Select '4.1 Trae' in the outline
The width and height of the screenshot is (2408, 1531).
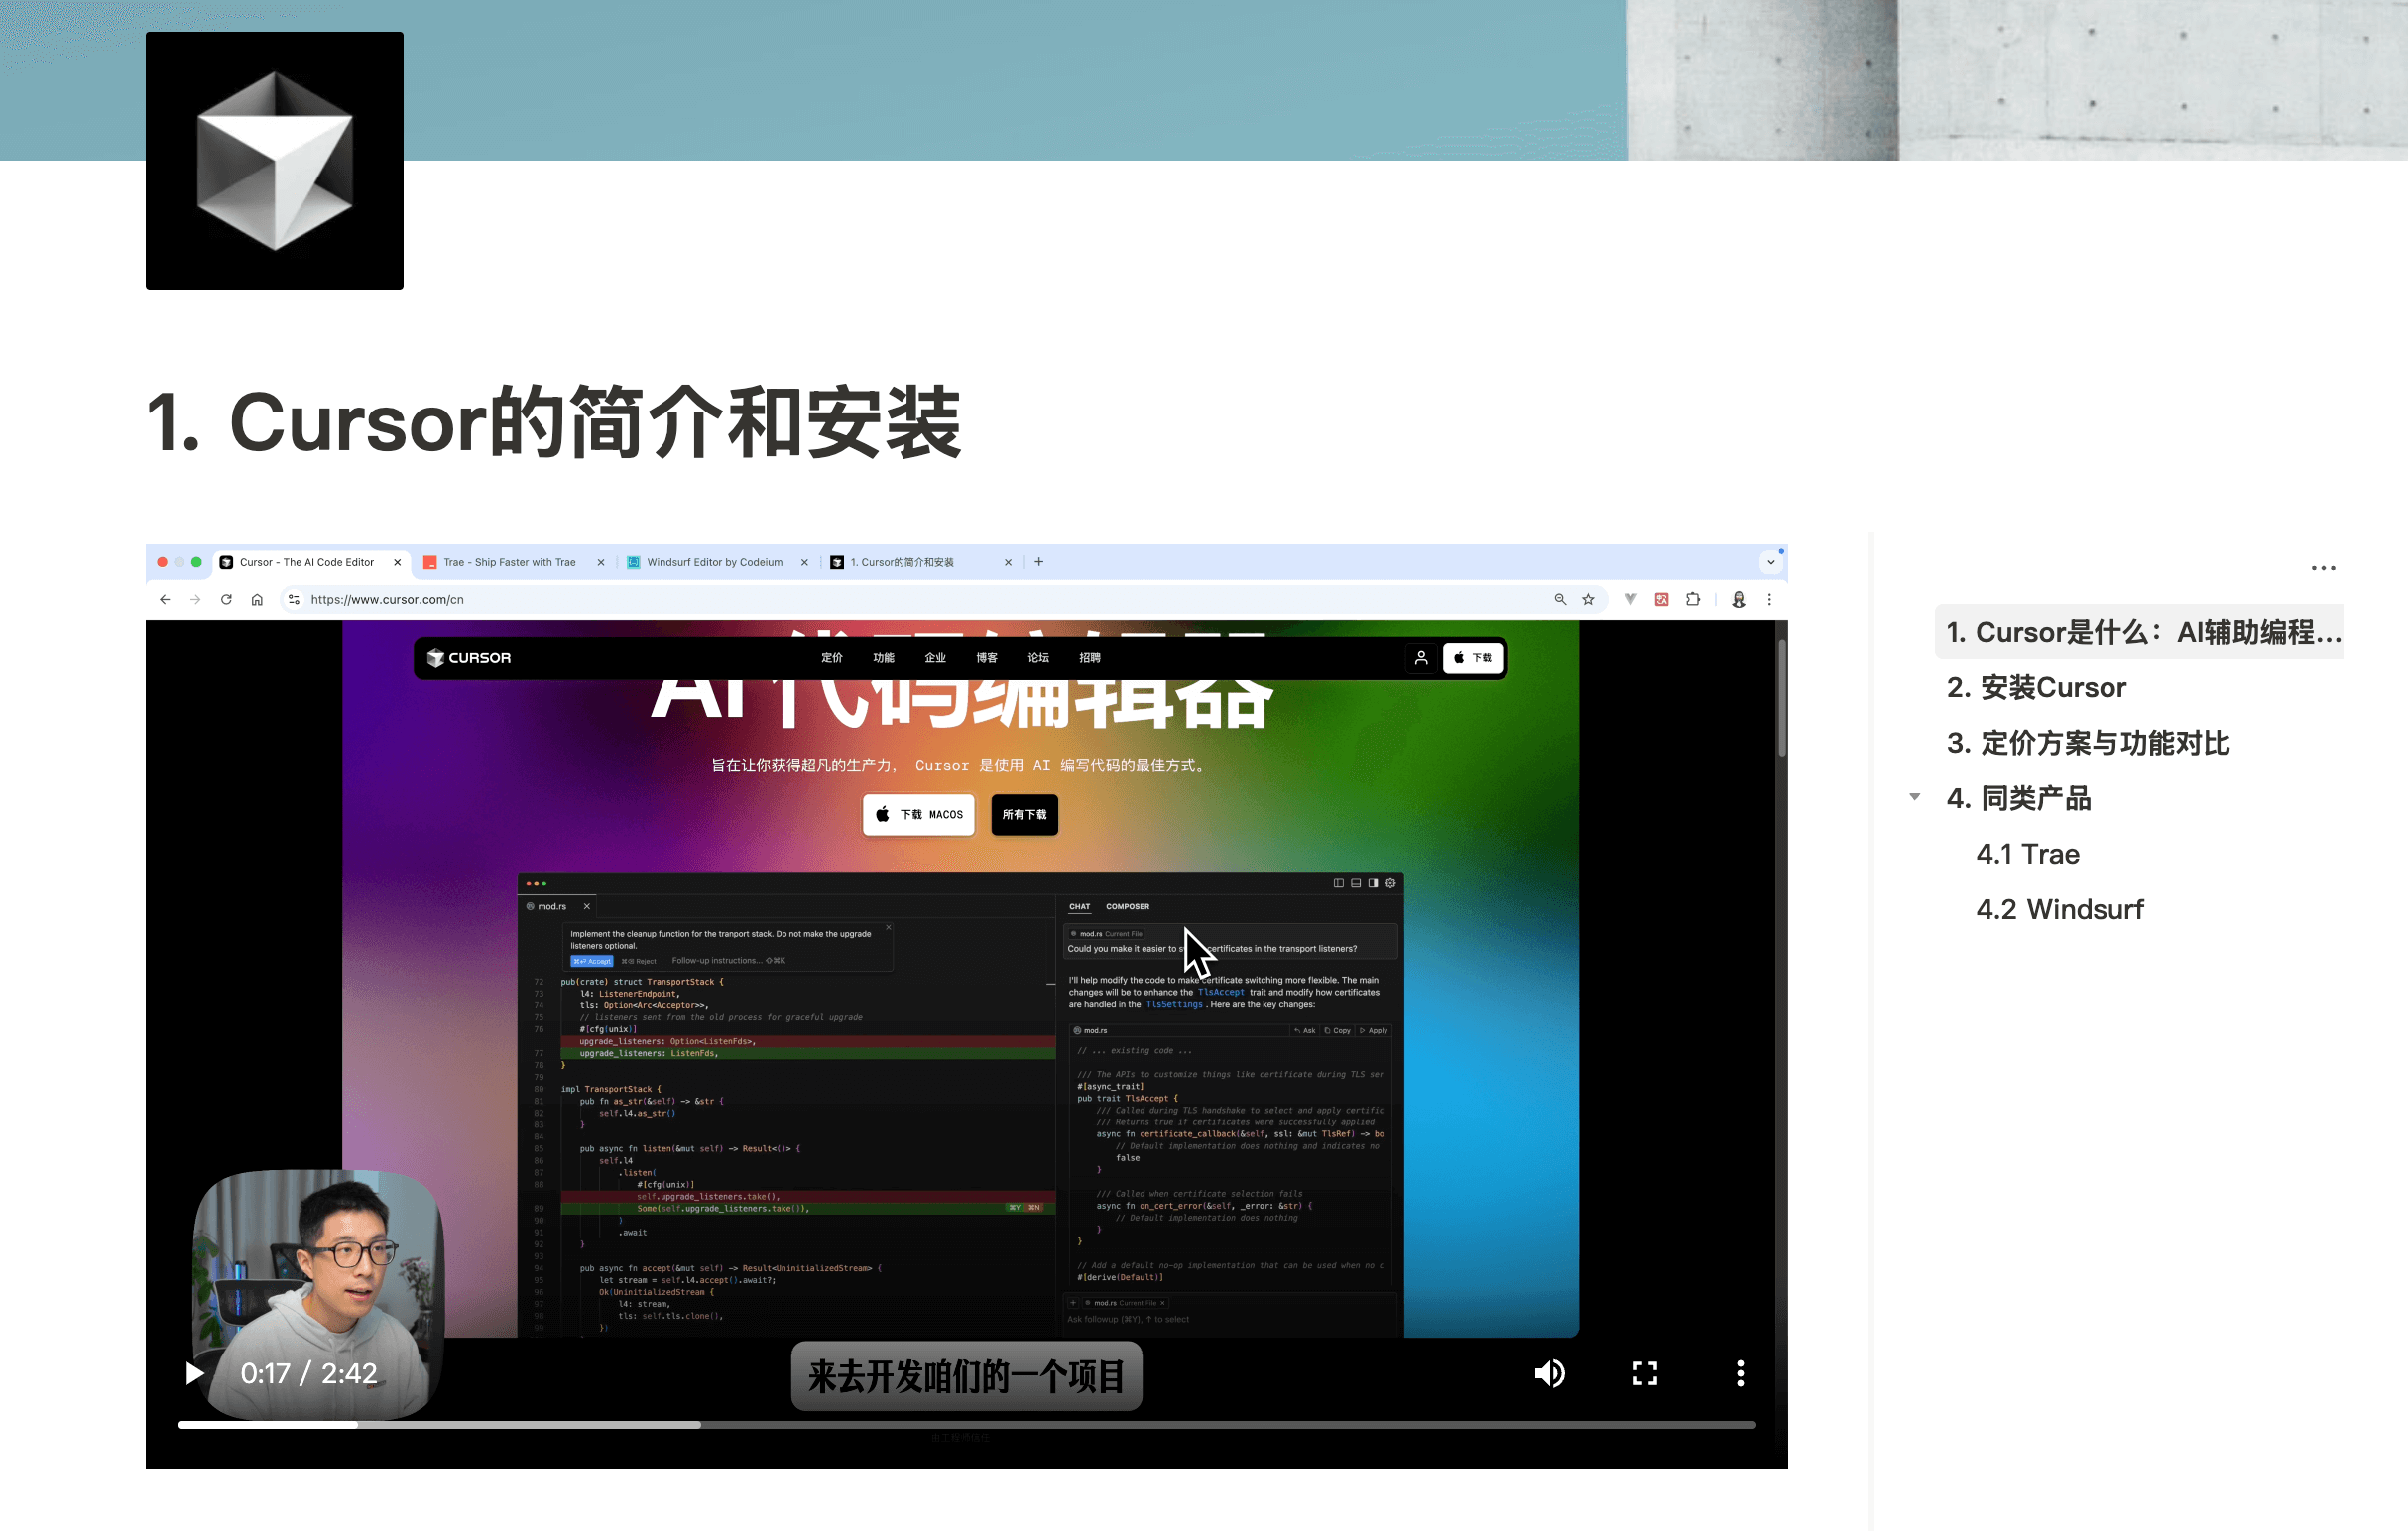2027,854
